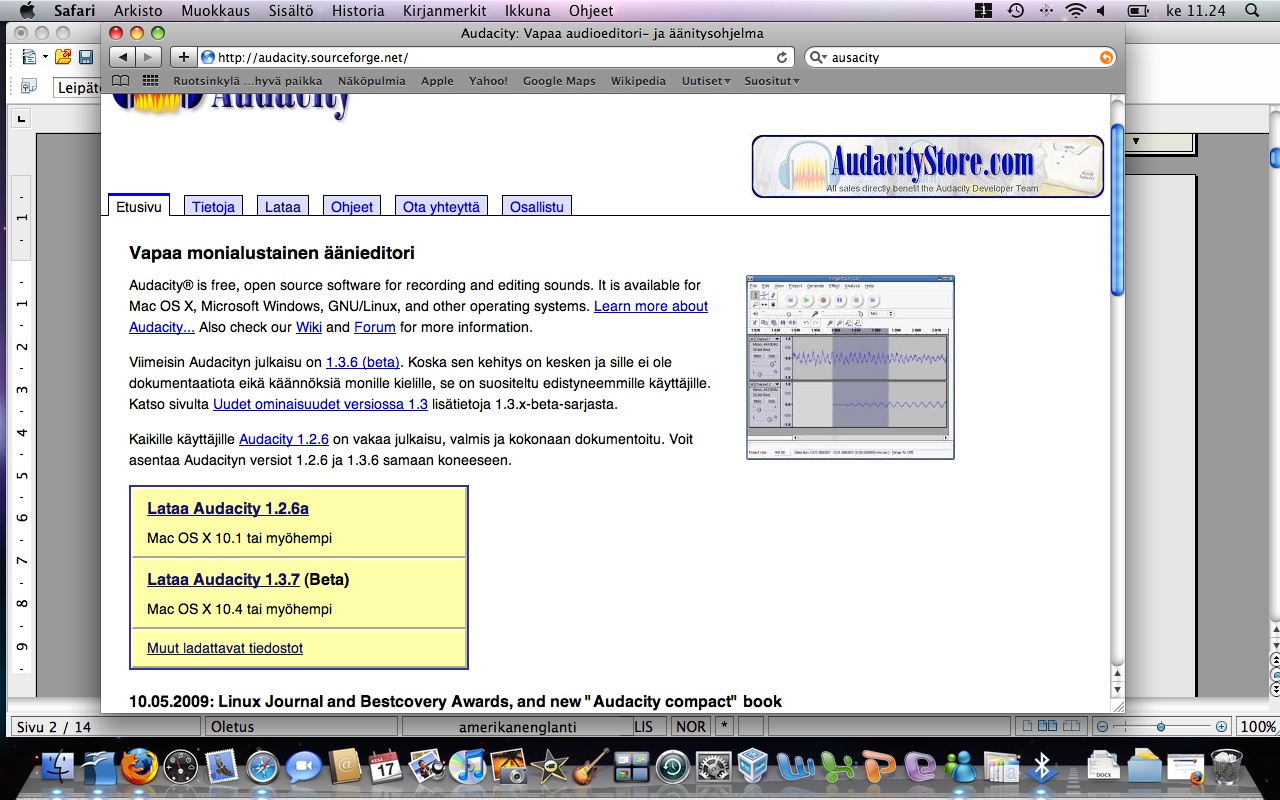
Task: Open GarageBand guitar icon in Dock
Action: [x=590, y=767]
